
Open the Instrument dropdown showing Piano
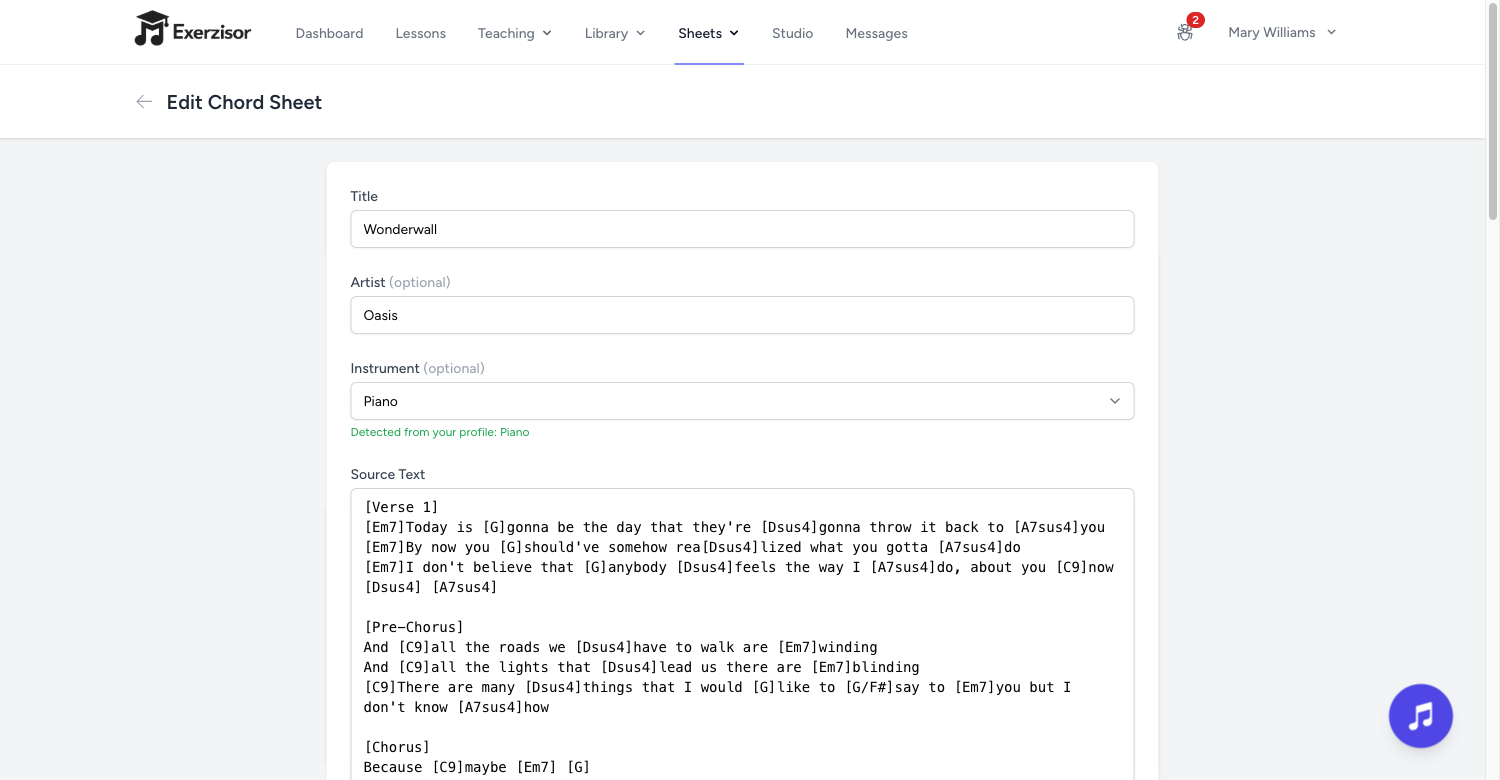point(742,401)
